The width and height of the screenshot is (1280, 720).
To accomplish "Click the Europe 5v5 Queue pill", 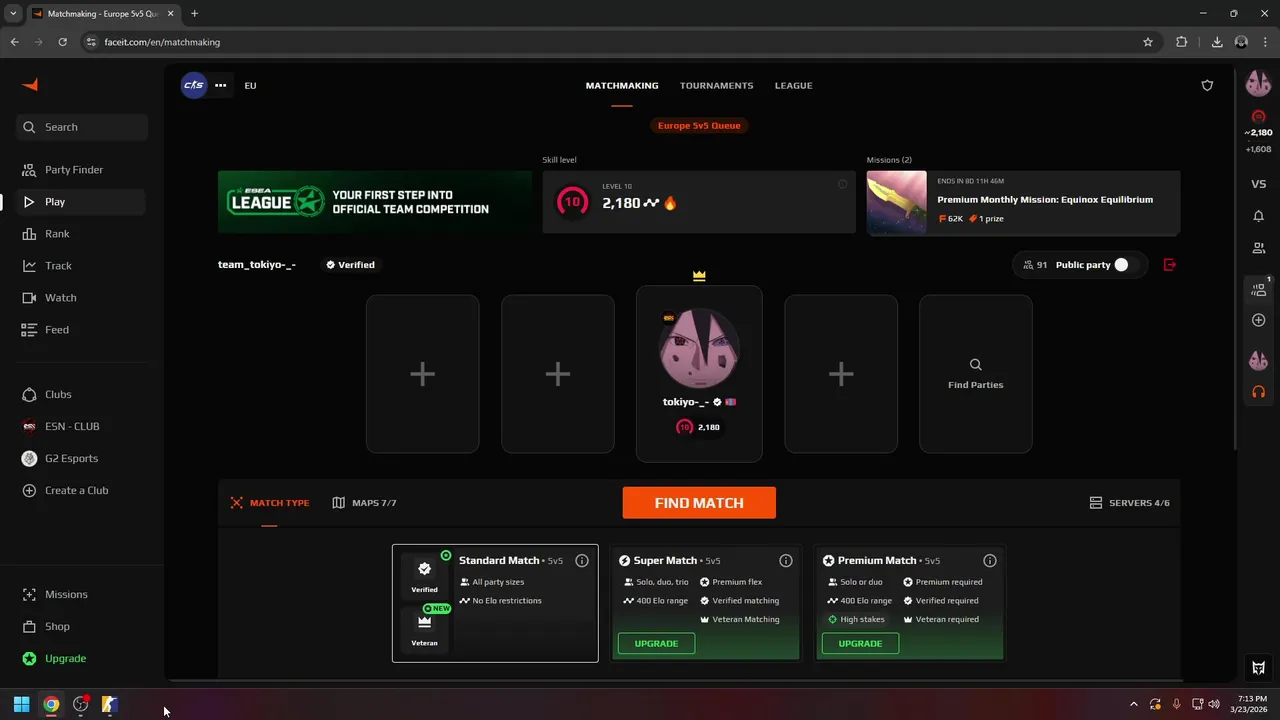I will coord(699,125).
